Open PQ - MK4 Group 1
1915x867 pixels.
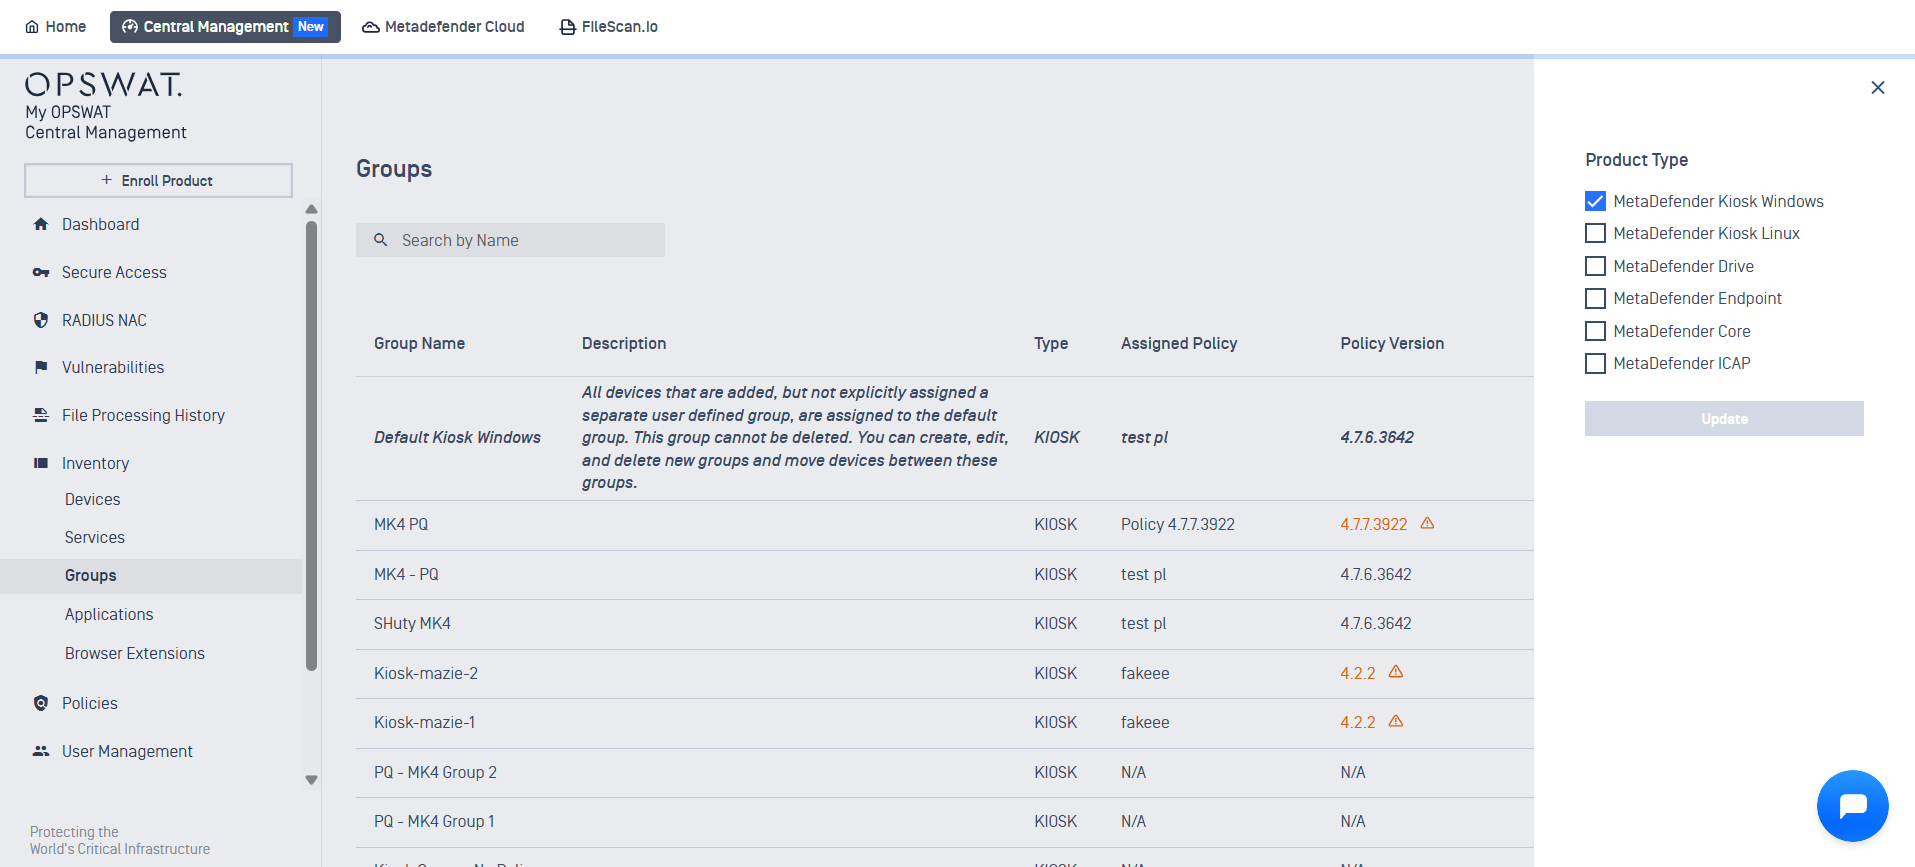[x=434, y=821]
